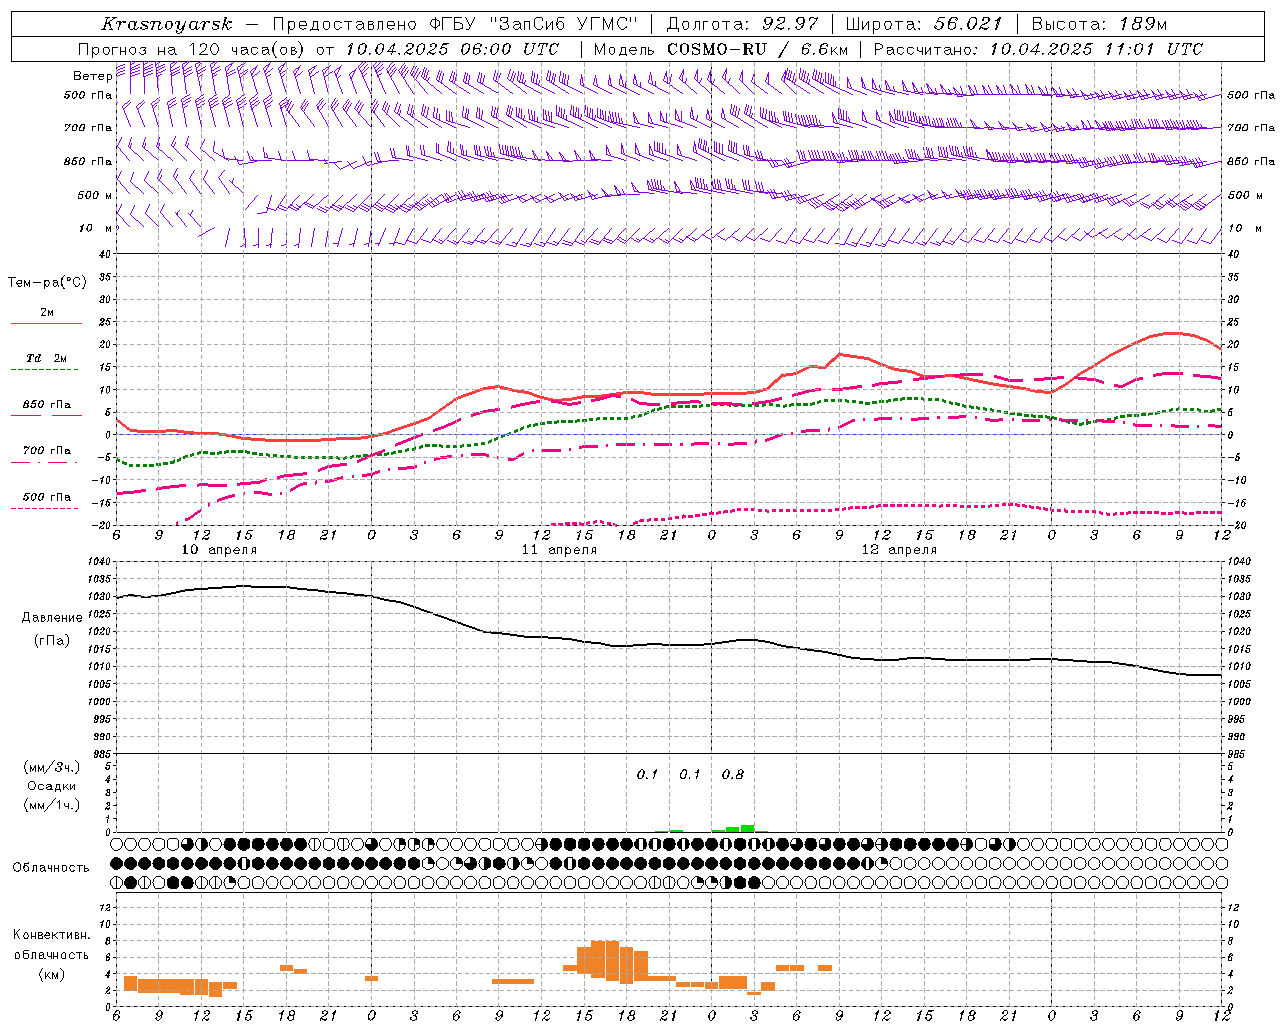
Task: Select the 'Долгота: 92.97' header value
Action: 742,24
